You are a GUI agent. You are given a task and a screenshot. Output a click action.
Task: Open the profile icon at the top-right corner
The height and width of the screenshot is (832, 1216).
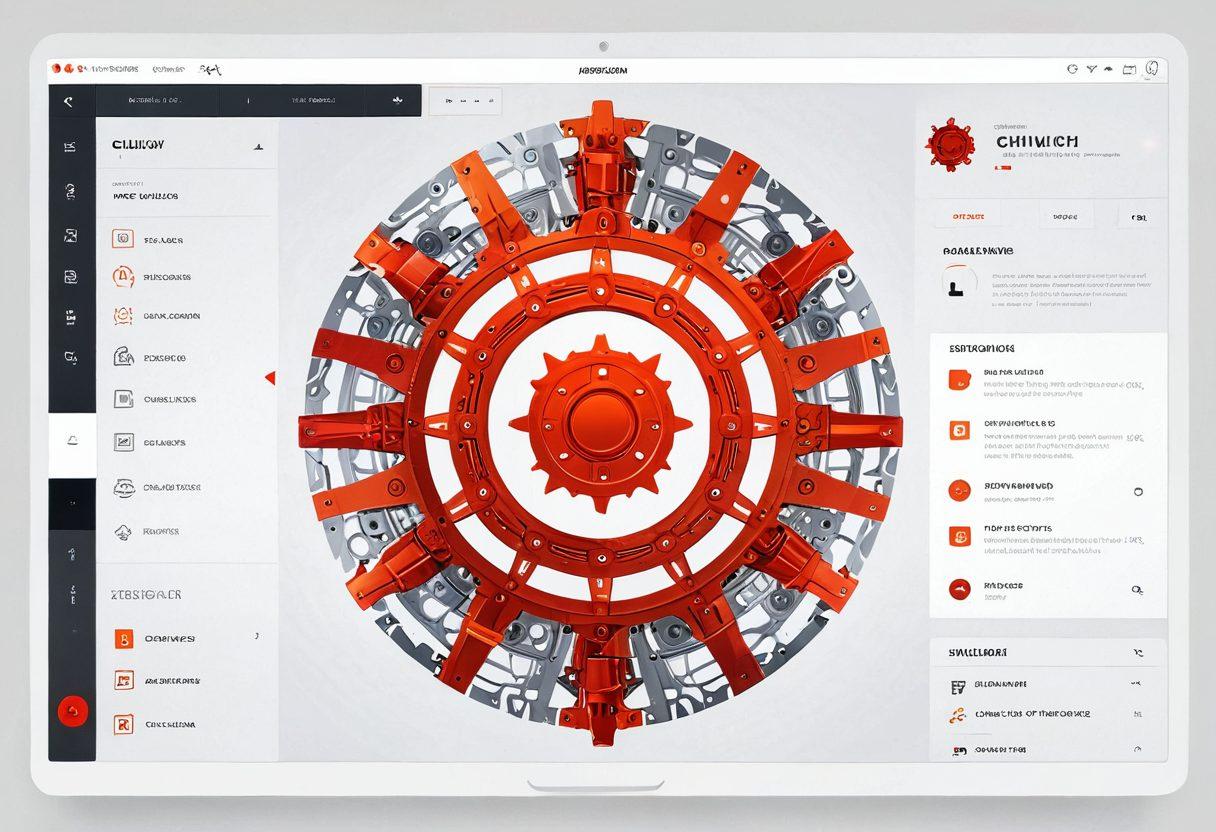point(1151,69)
